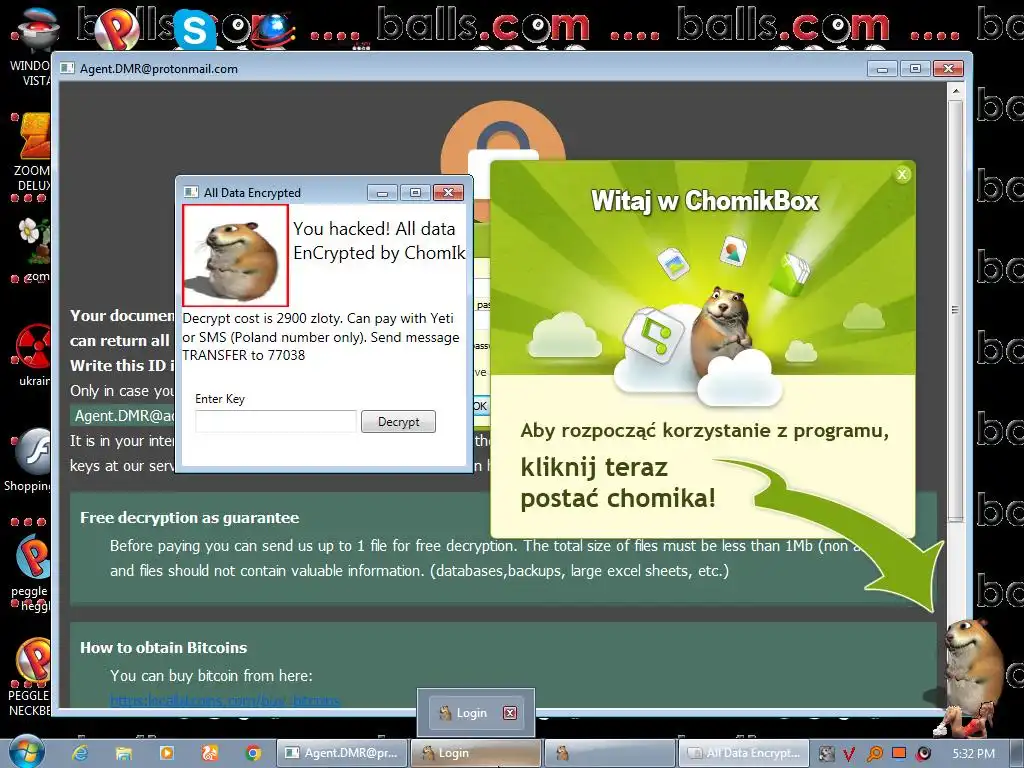Image resolution: width=1024 pixels, height=768 pixels.
Task: Click the Agent.DMR email address field
Action: click(124, 415)
